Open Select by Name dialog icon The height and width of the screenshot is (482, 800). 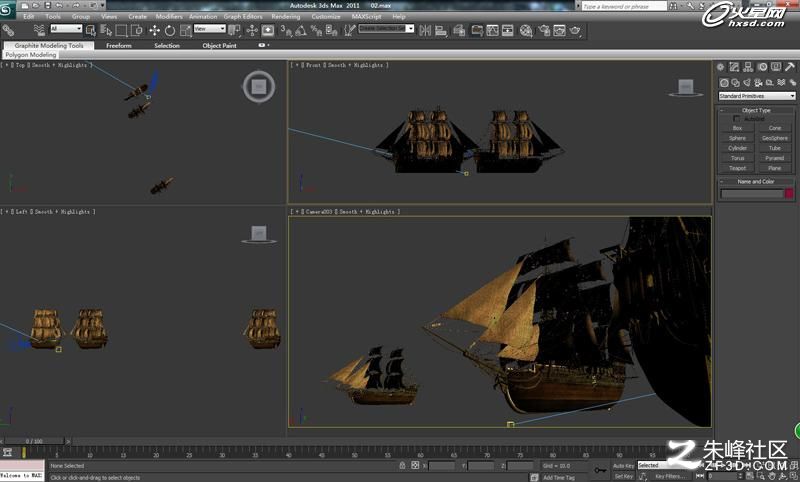(x=106, y=31)
